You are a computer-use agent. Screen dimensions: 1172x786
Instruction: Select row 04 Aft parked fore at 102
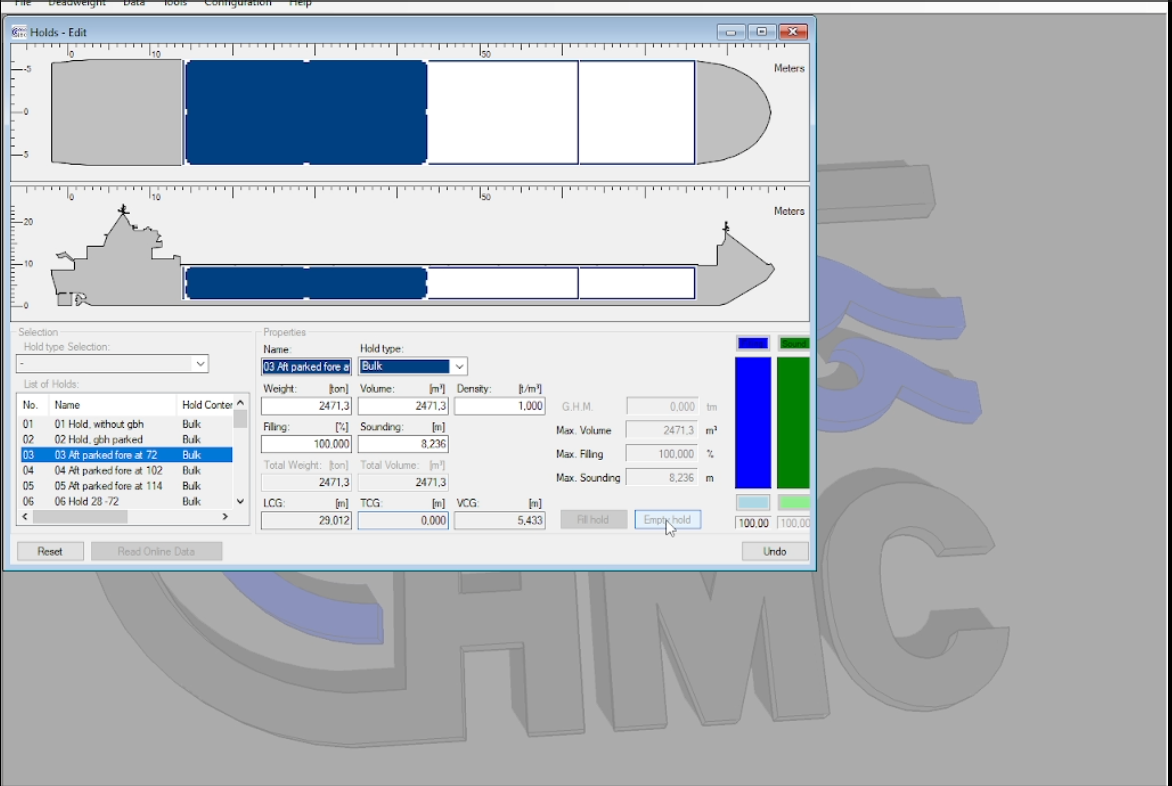[126, 471]
